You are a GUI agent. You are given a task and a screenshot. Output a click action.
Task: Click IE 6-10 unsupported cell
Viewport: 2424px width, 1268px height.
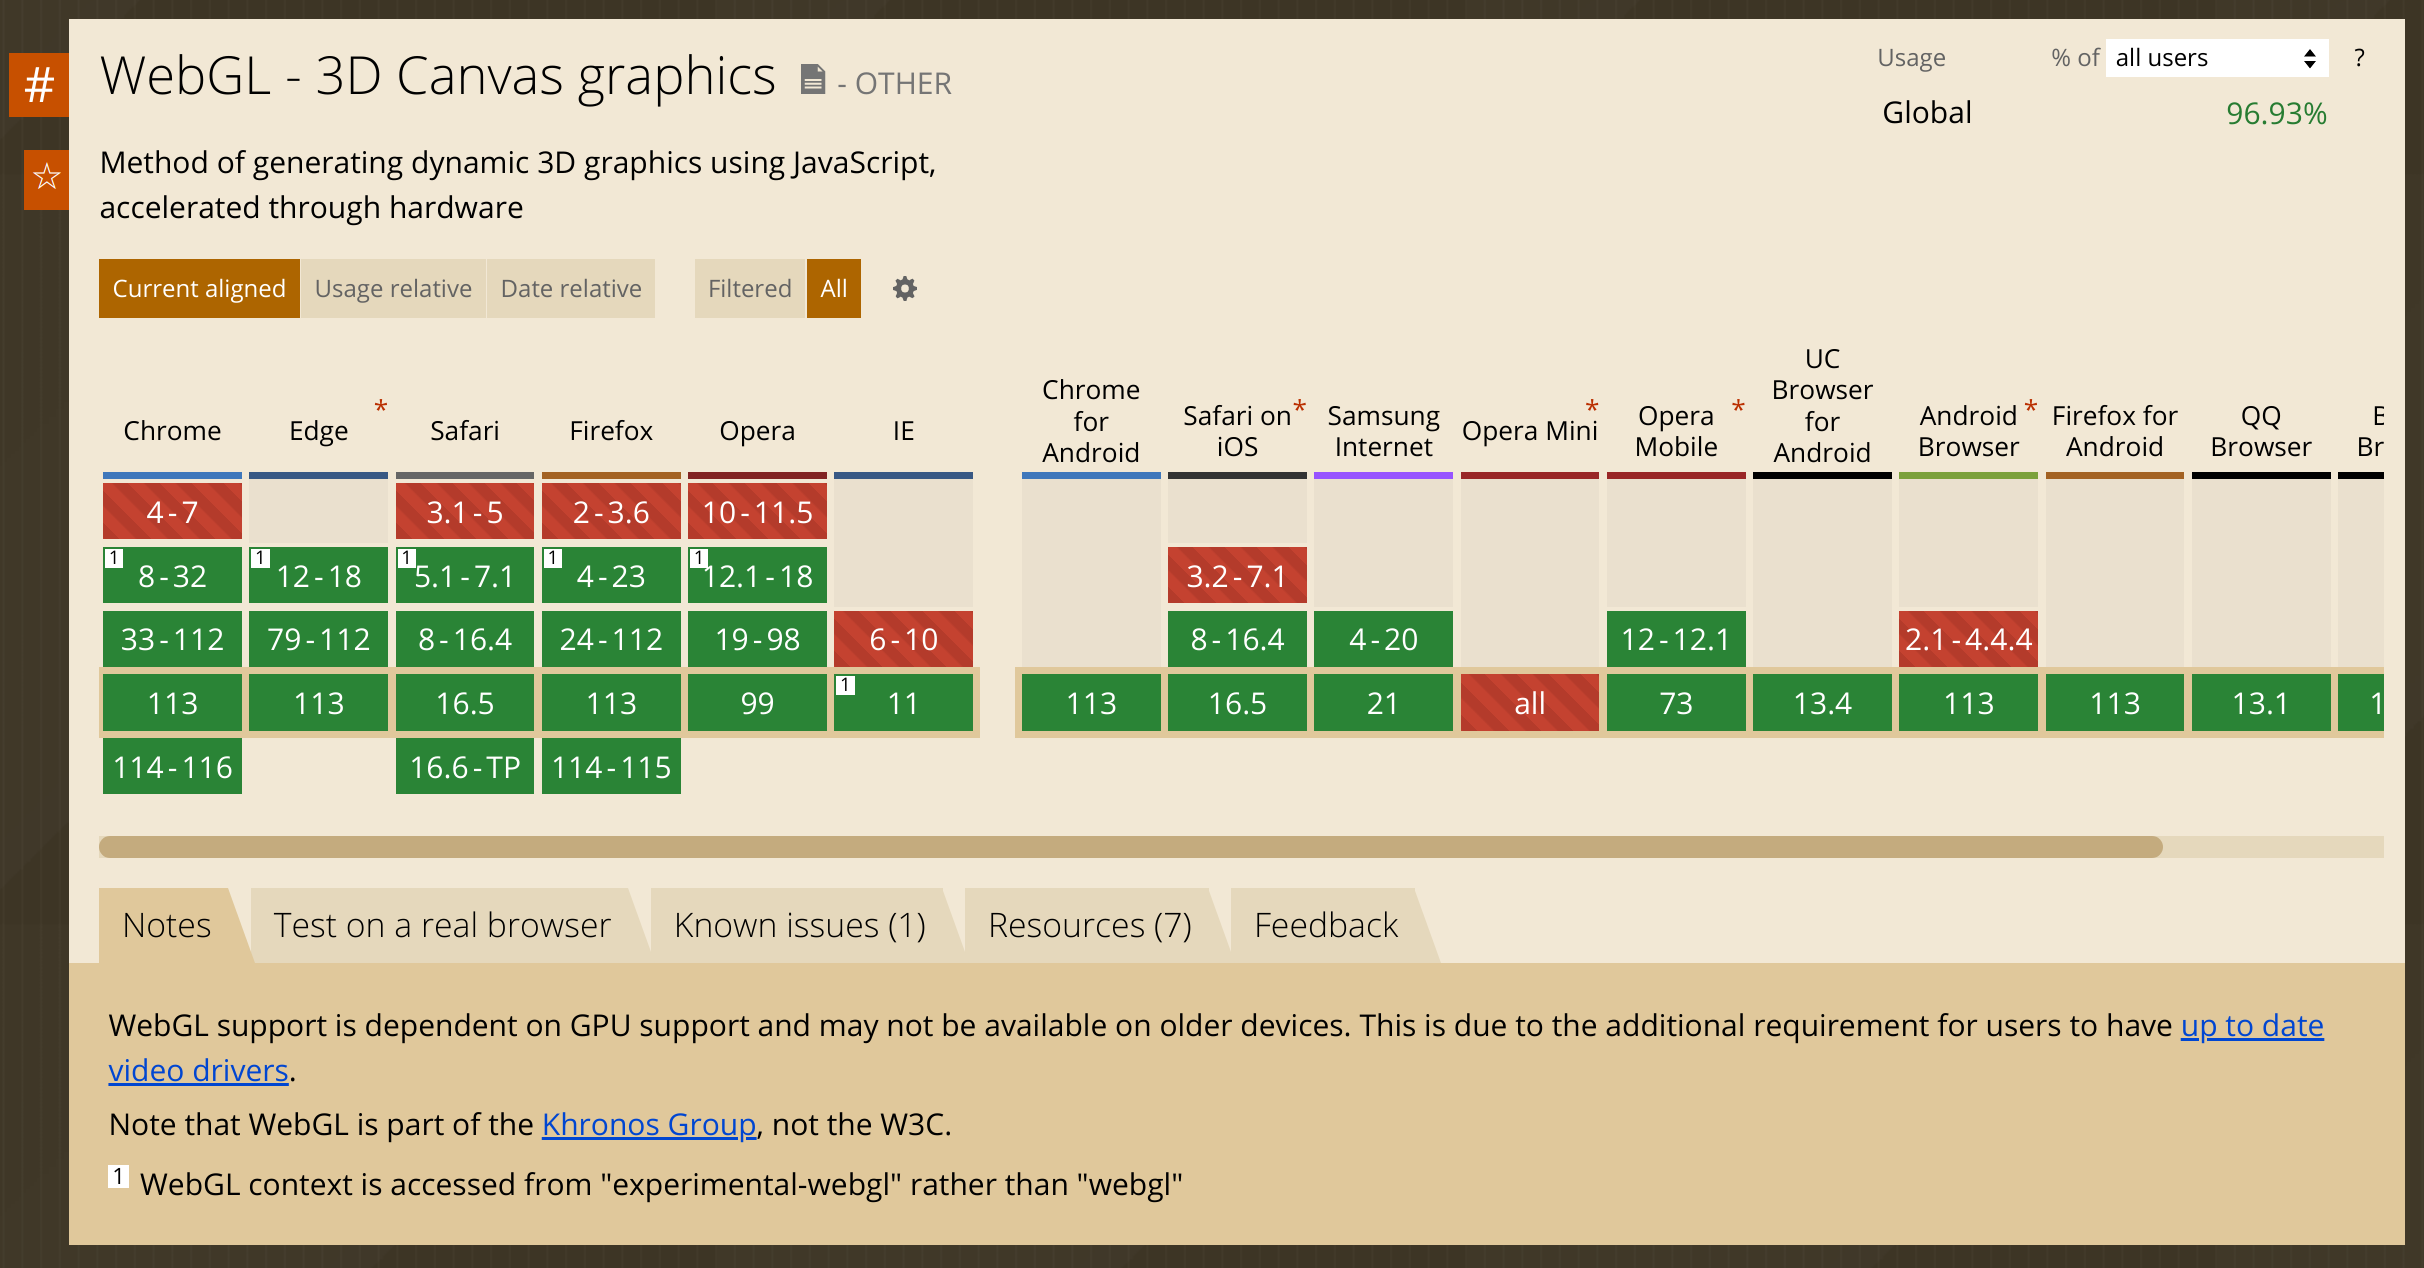click(903, 639)
